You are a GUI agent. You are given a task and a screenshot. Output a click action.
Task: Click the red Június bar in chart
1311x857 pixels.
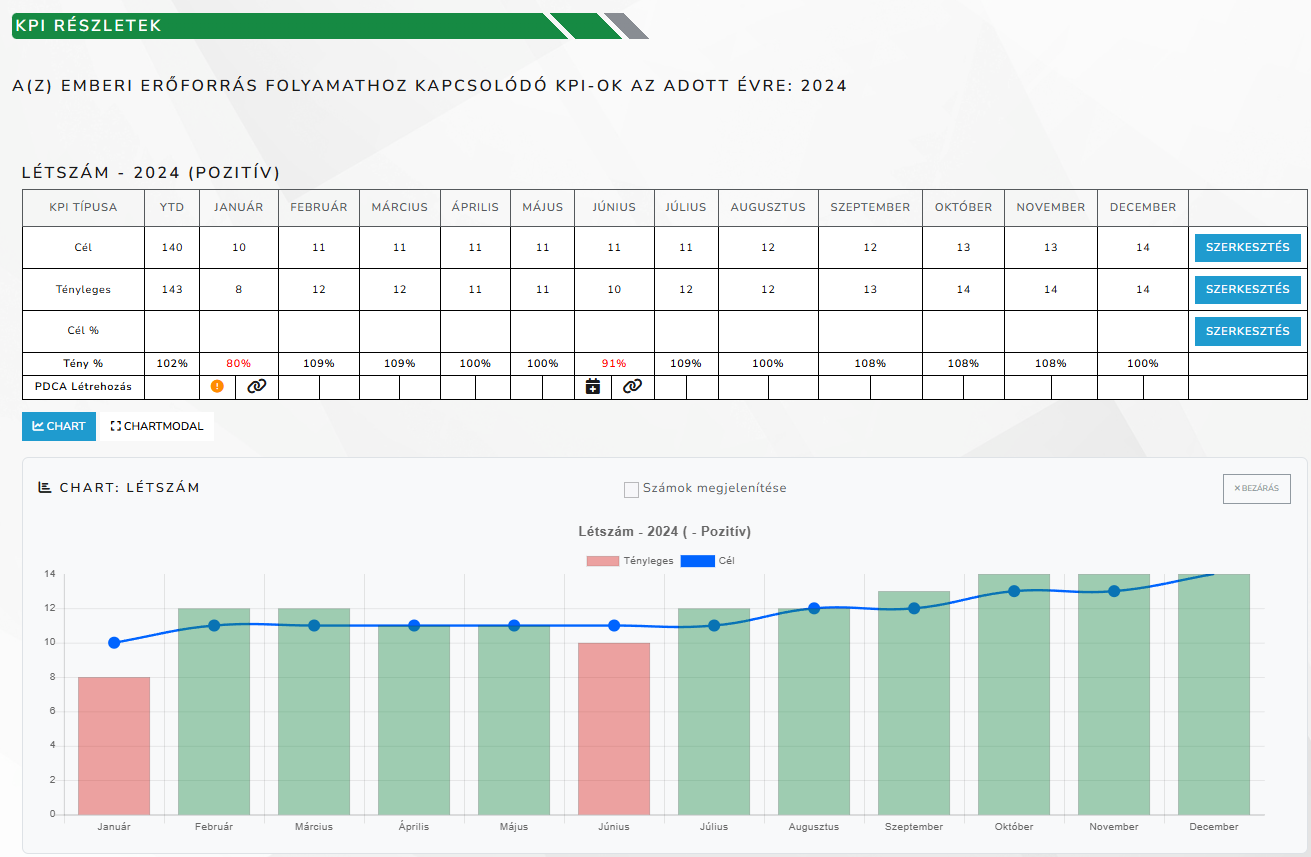coord(614,728)
